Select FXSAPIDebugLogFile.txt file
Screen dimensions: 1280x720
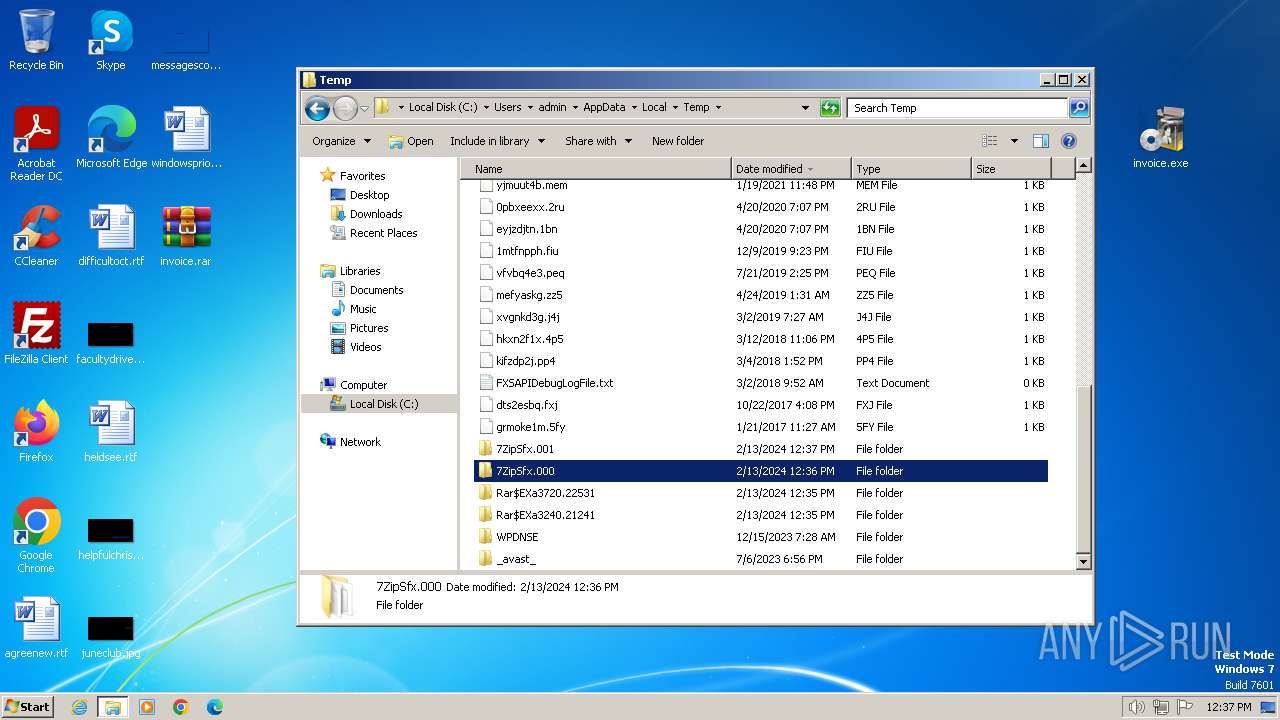click(x=761, y=383)
